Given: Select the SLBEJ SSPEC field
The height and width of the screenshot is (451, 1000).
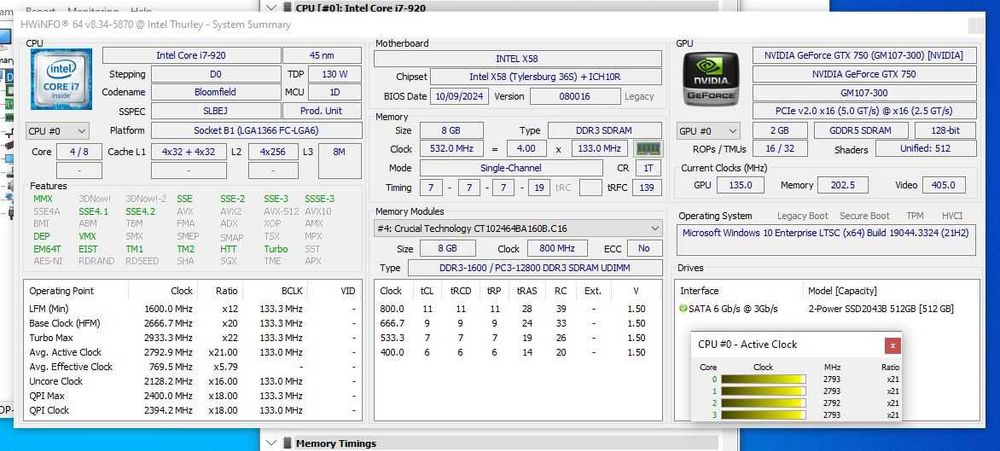Looking at the screenshot, I should 216,111.
